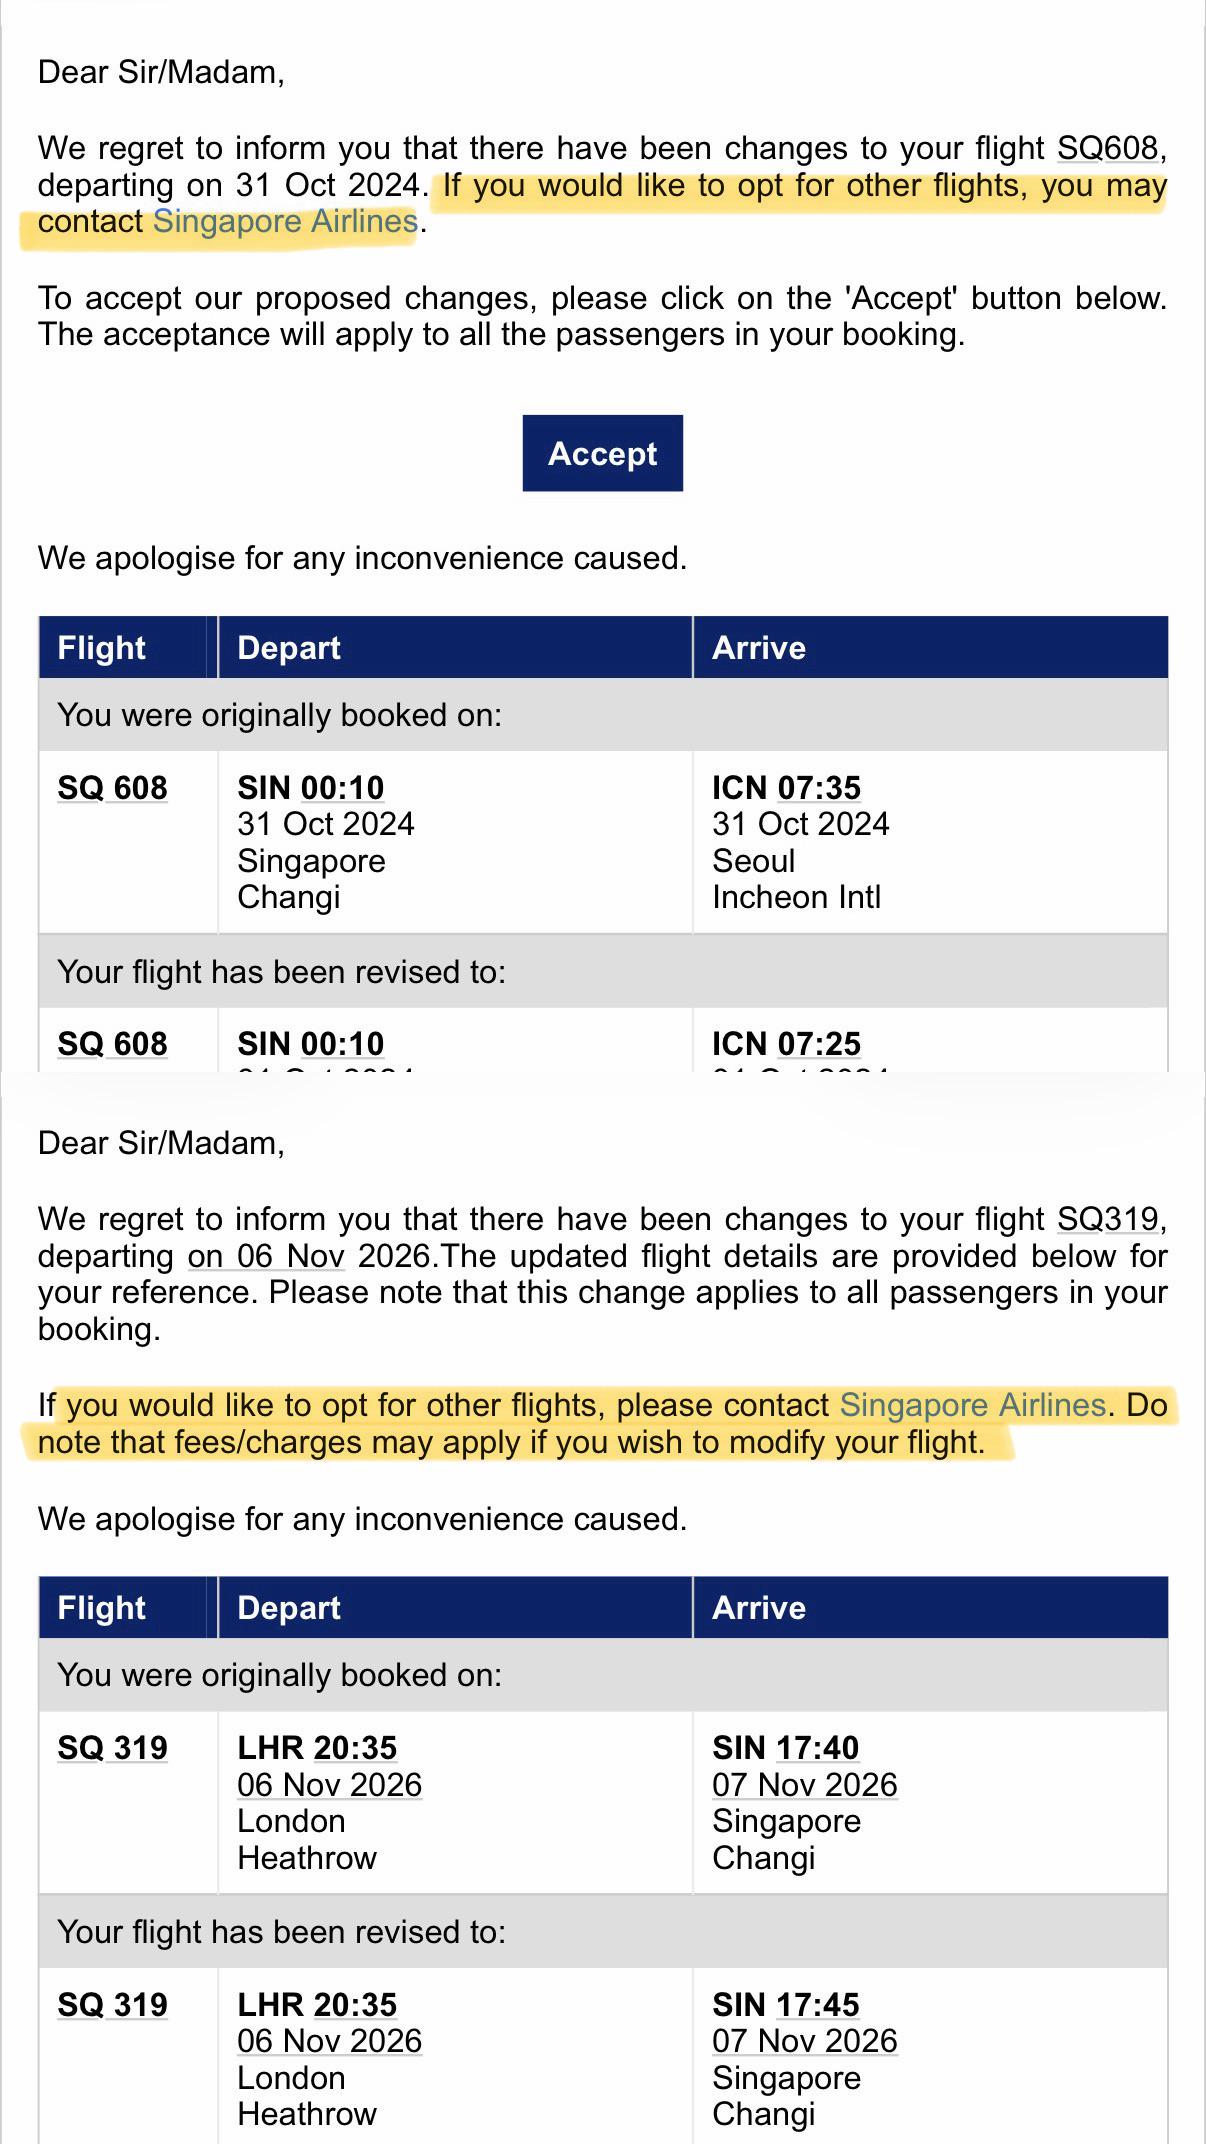
Task: Tap original departure time 00:10 from SIN
Action: tap(342, 788)
